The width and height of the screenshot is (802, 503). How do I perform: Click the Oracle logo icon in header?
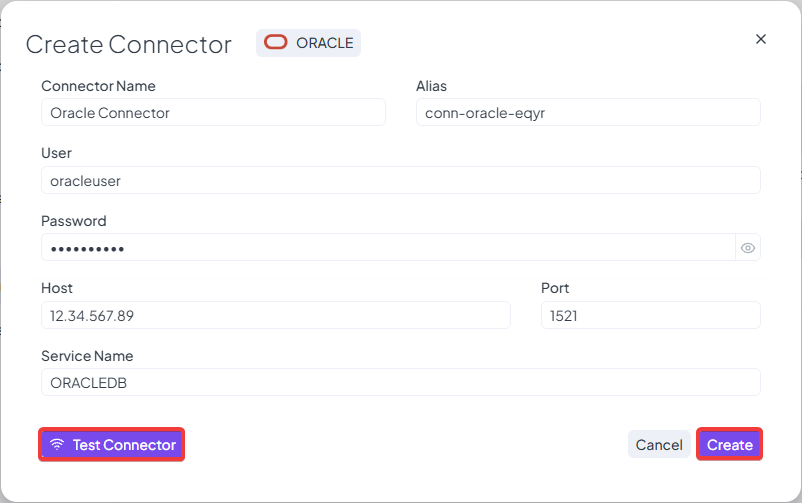point(276,43)
